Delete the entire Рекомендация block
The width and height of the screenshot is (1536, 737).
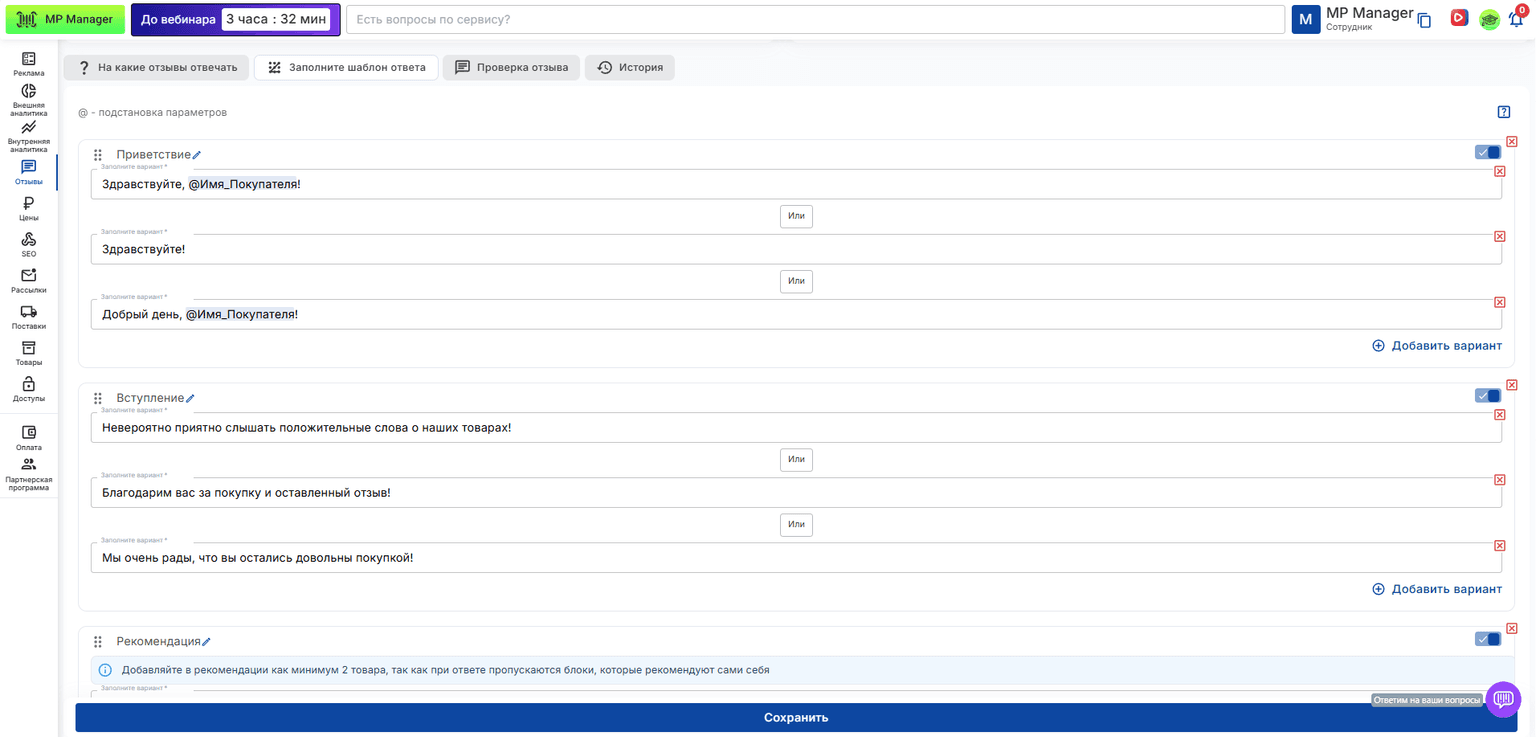coord(1512,628)
